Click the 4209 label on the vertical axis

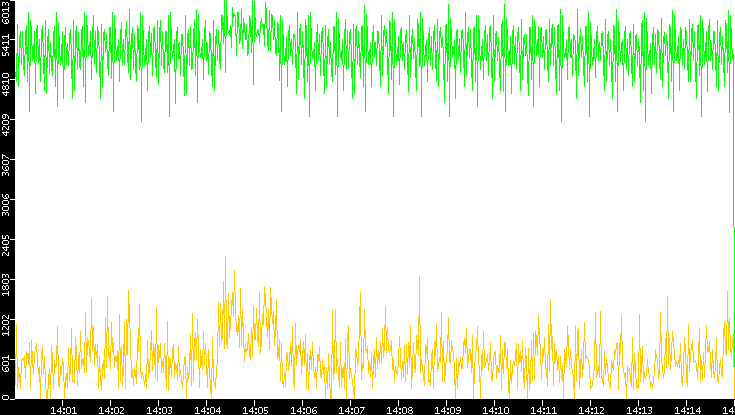click(x=7, y=125)
